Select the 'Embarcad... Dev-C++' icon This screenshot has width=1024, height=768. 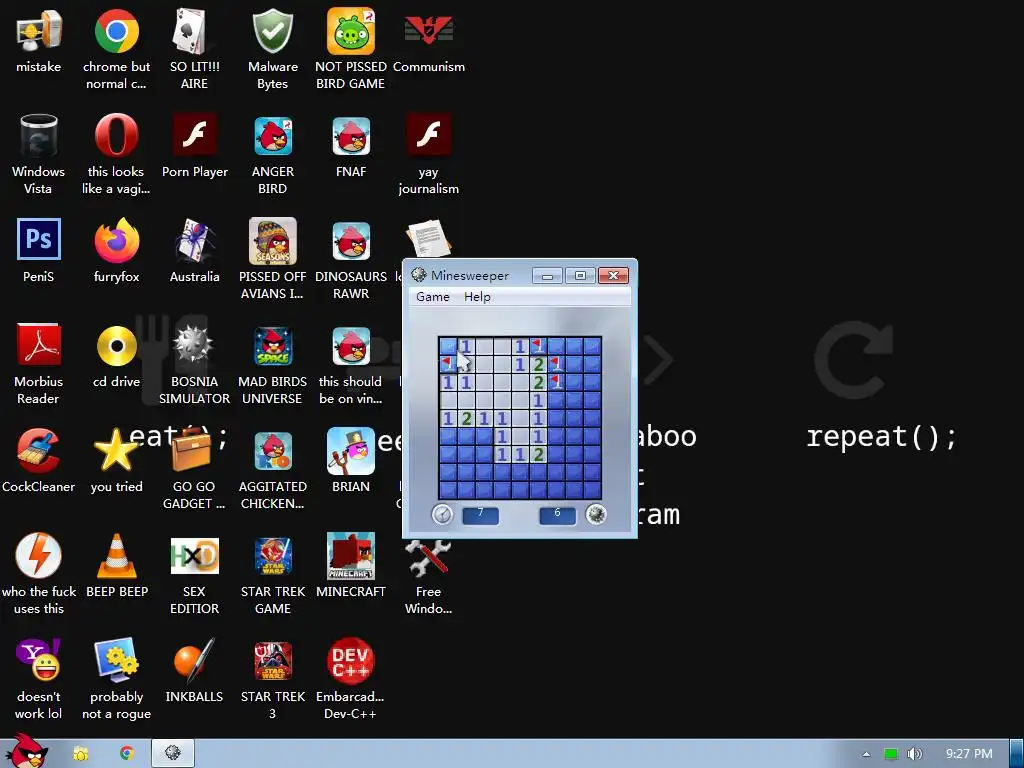(351, 660)
